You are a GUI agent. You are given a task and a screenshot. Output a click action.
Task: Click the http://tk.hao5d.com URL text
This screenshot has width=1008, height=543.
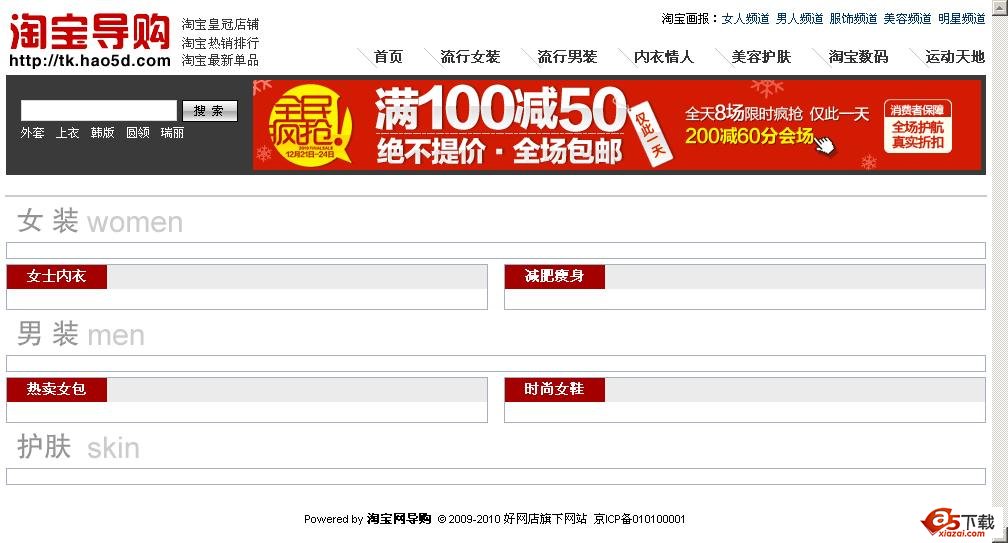(90, 60)
